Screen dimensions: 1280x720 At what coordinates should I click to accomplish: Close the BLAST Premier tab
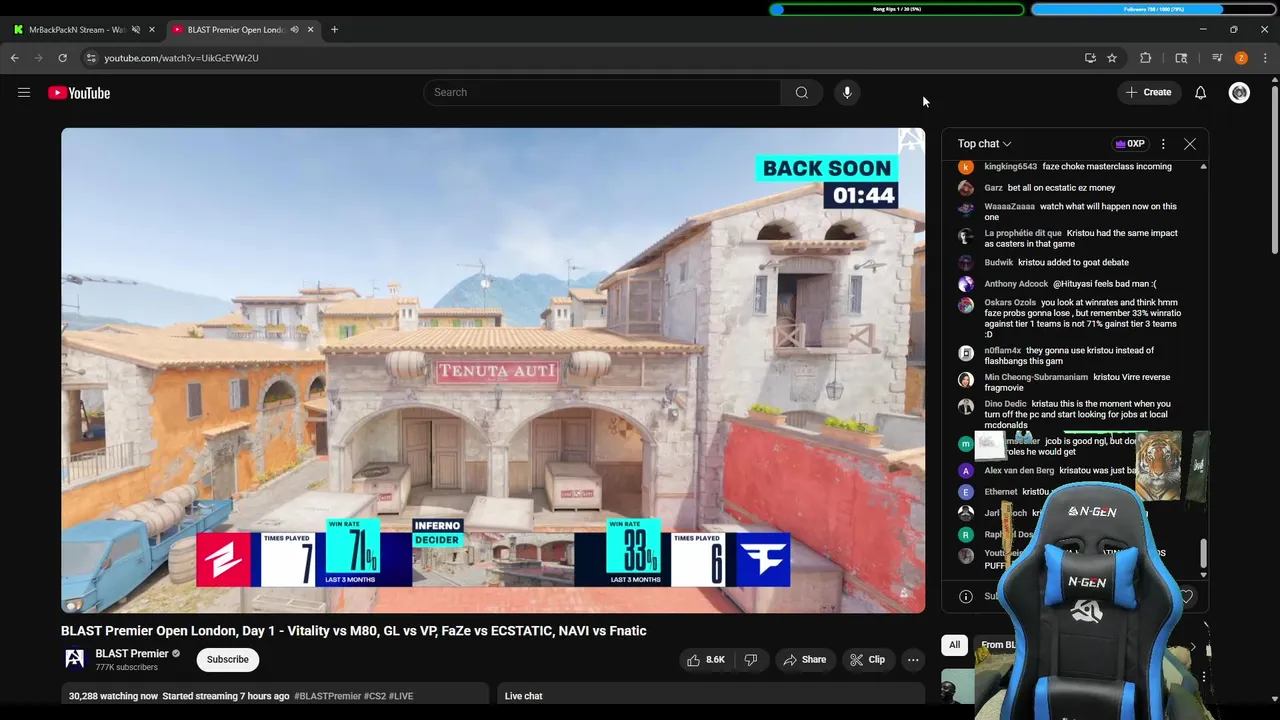pos(310,30)
